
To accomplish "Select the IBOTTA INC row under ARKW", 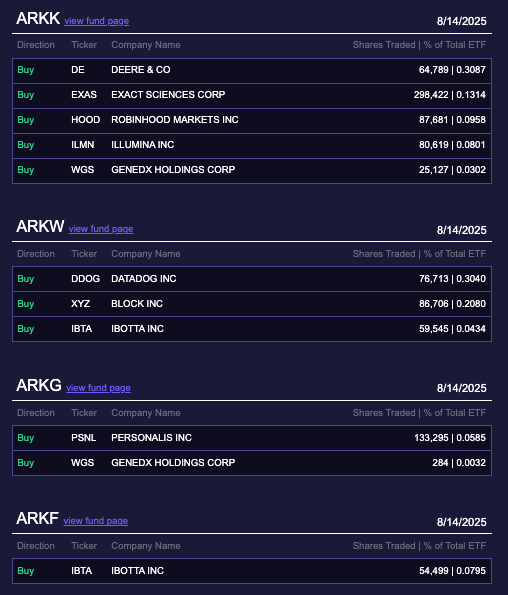I will 252,329.
